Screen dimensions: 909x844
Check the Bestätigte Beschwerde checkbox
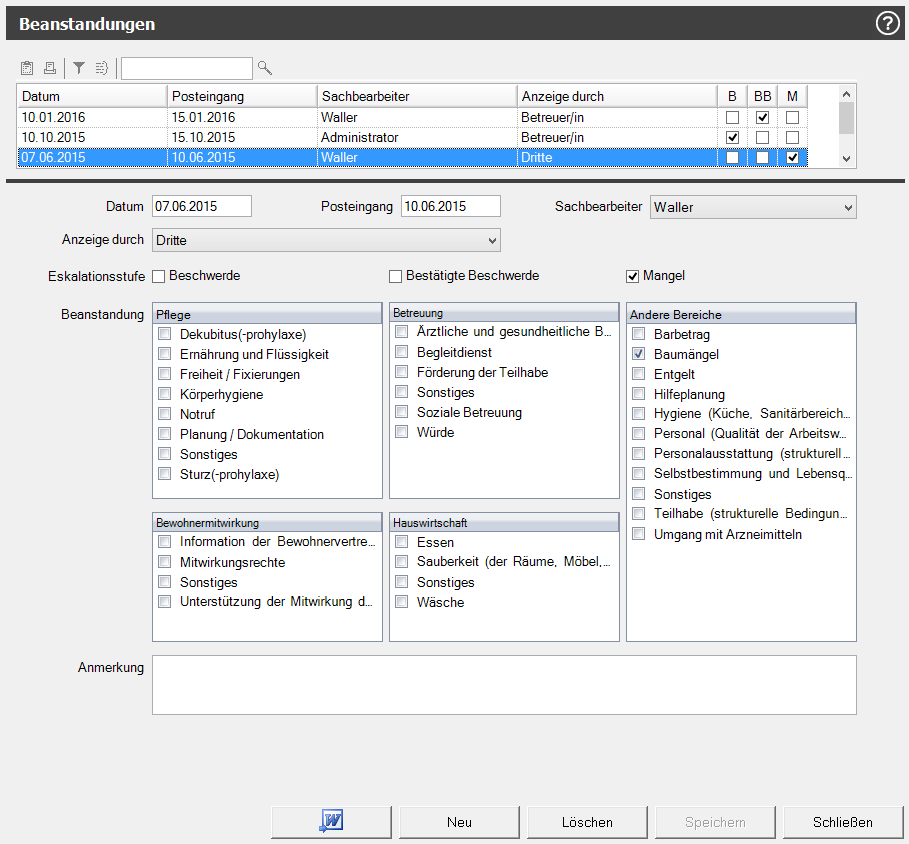point(396,276)
